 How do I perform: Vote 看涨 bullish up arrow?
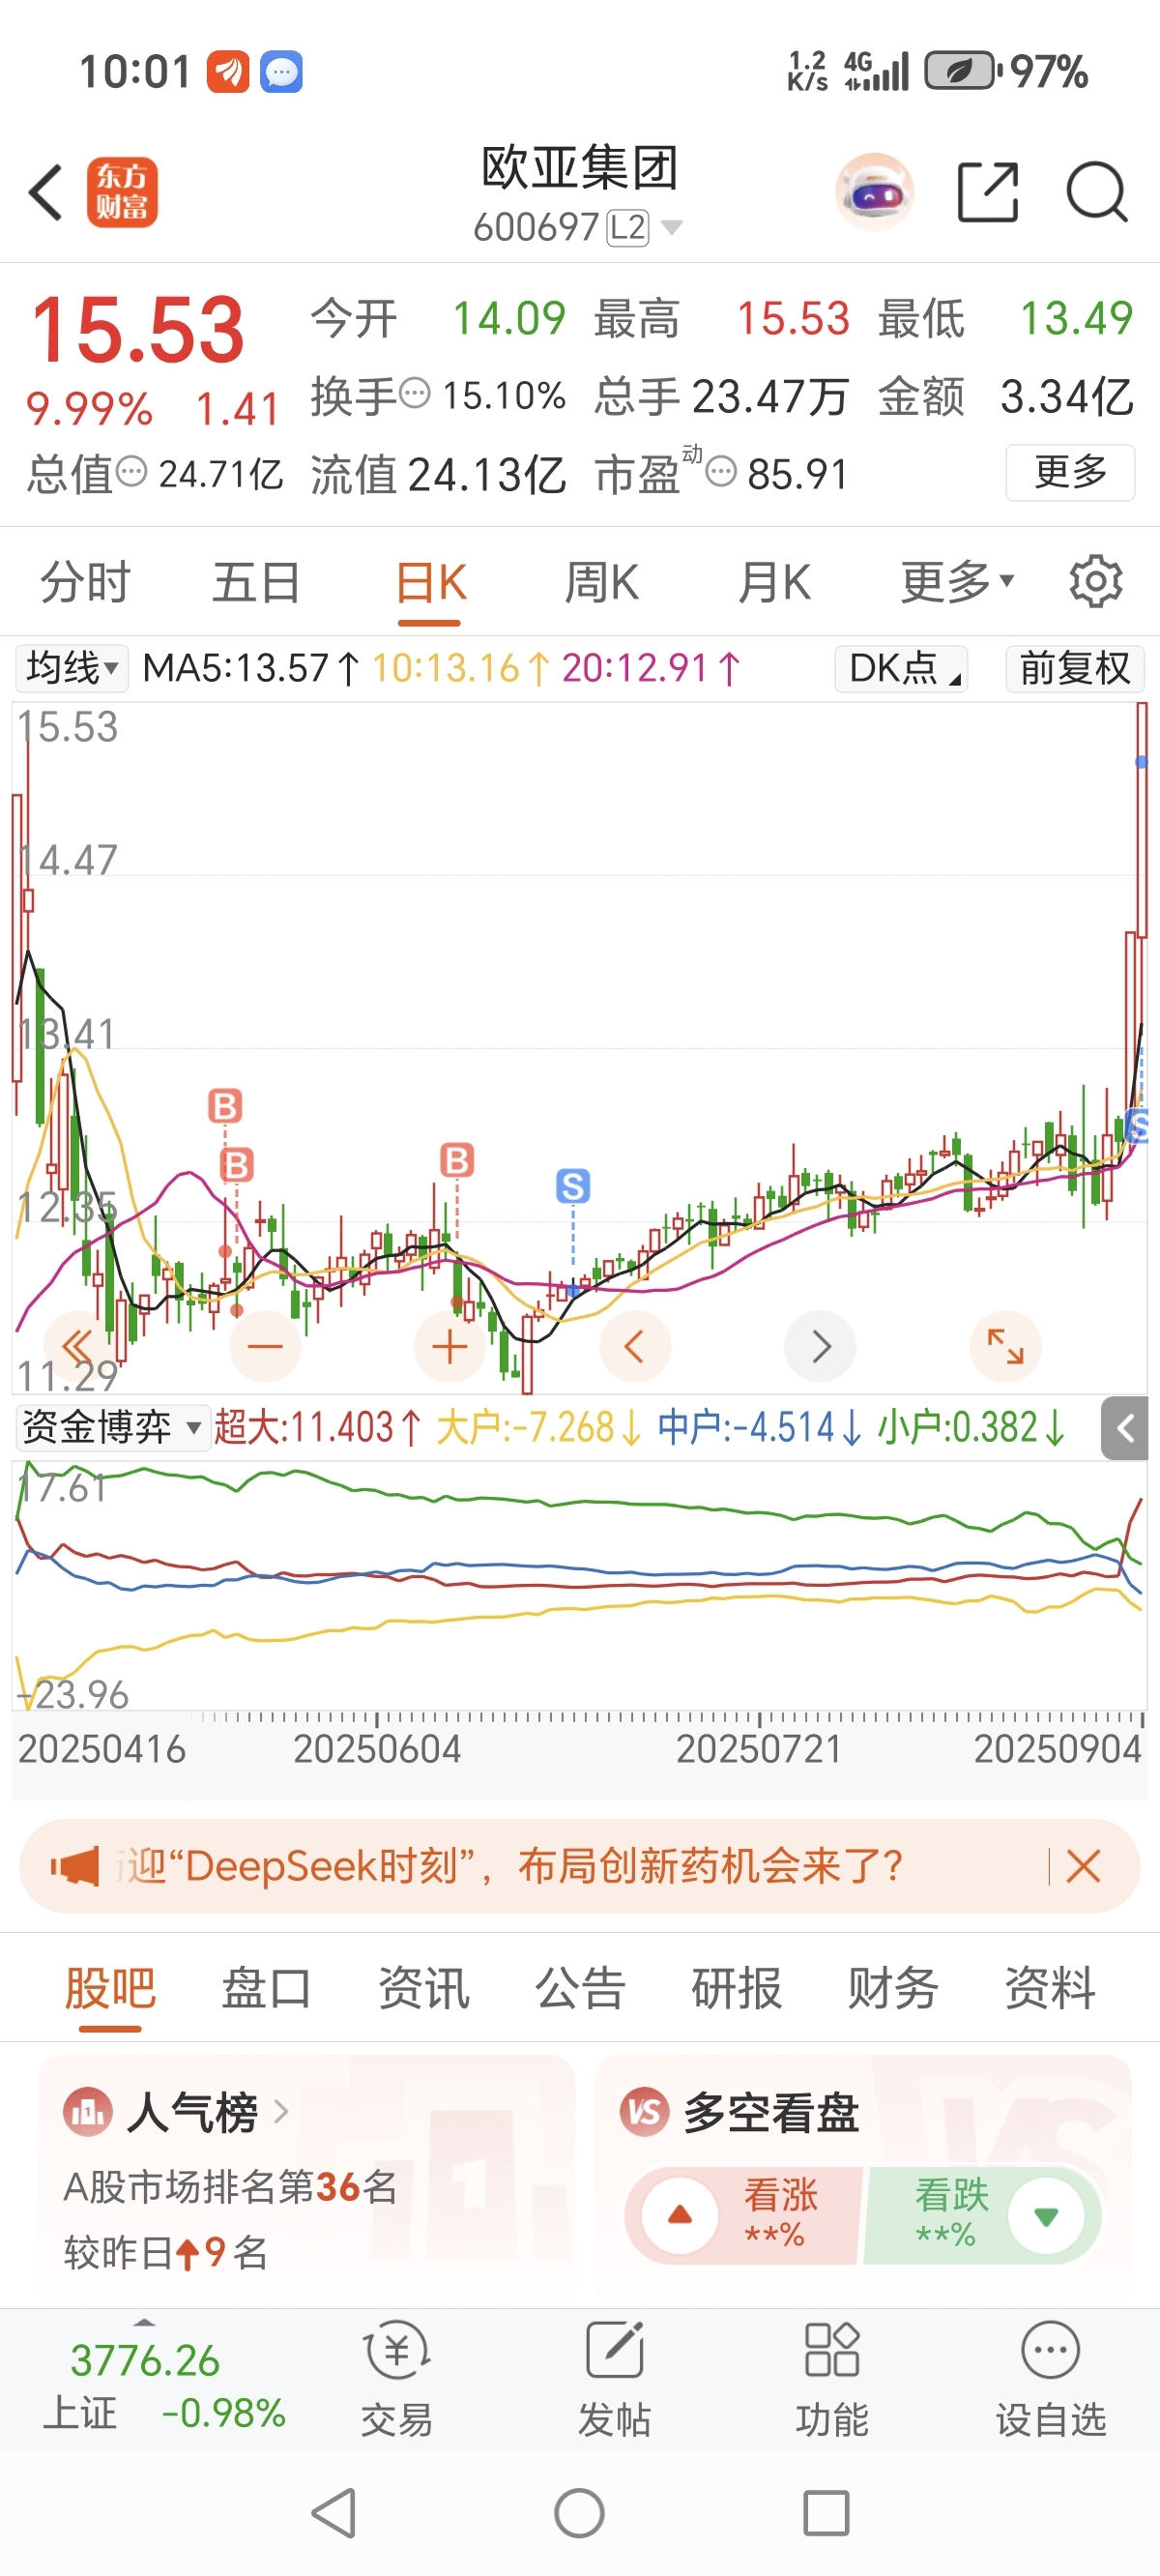click(x=680, y=2216)
